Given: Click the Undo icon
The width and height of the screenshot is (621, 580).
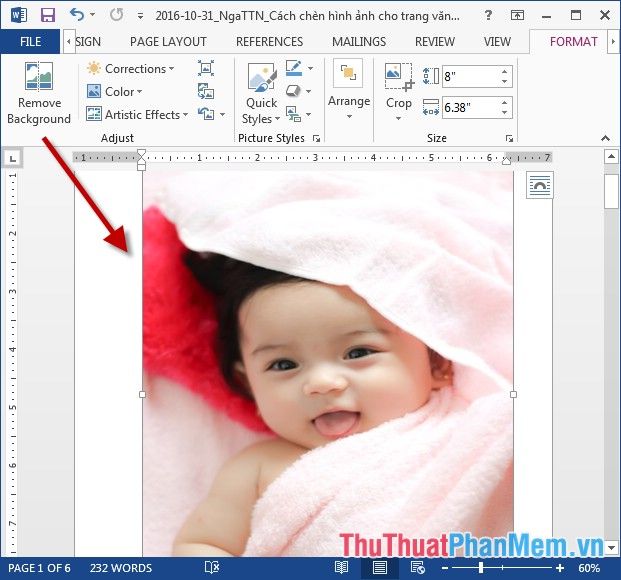Looking at the screenshot, I should pyautogui.click(x=76, y=15).
